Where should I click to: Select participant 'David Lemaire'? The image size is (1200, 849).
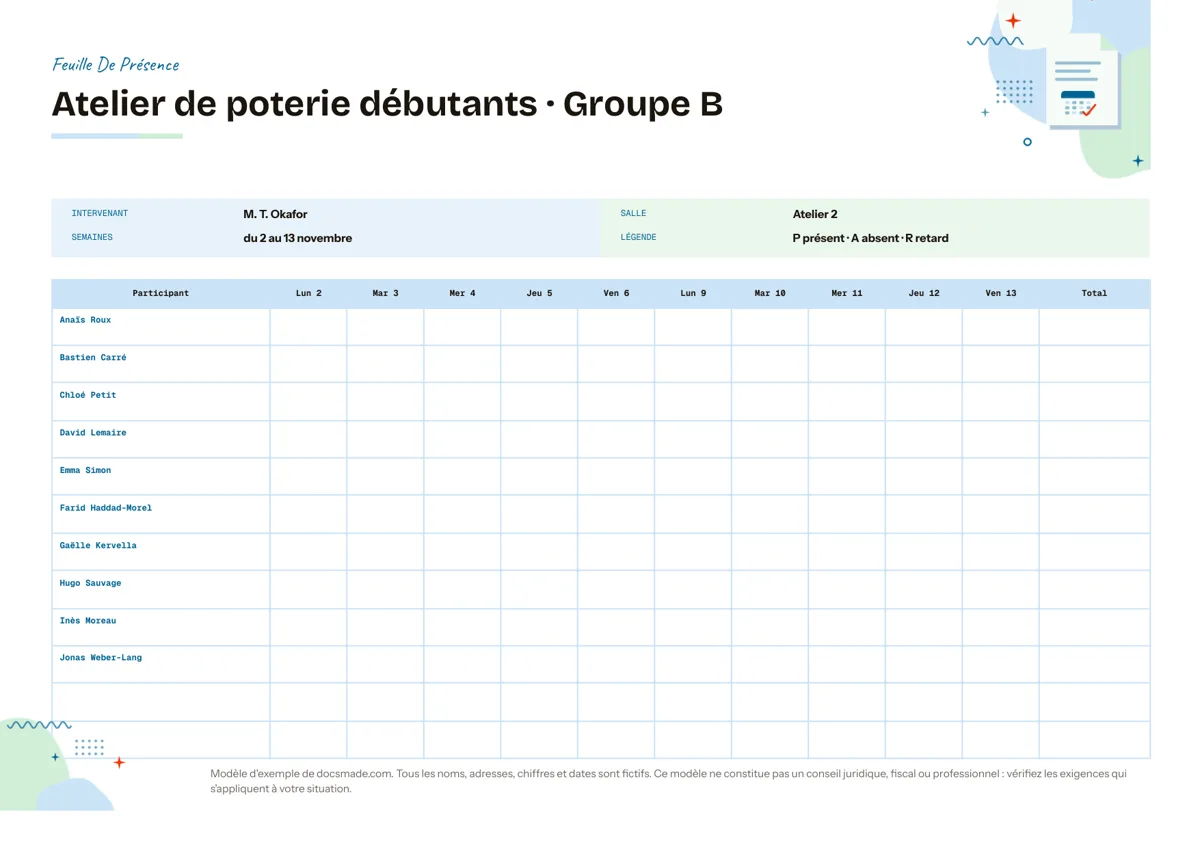(93, 433)
